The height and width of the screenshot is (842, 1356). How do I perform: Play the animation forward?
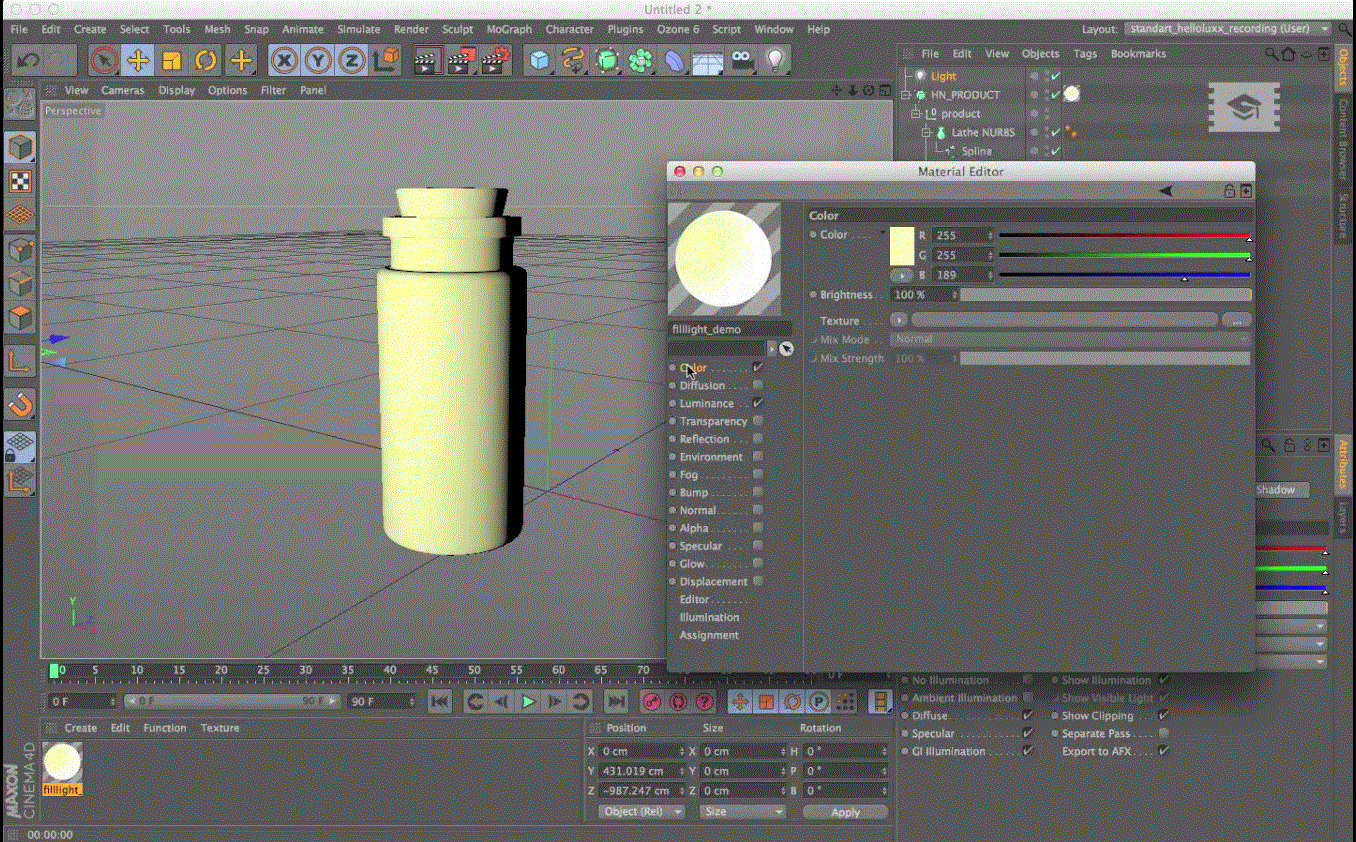click(x=529, y=702)
